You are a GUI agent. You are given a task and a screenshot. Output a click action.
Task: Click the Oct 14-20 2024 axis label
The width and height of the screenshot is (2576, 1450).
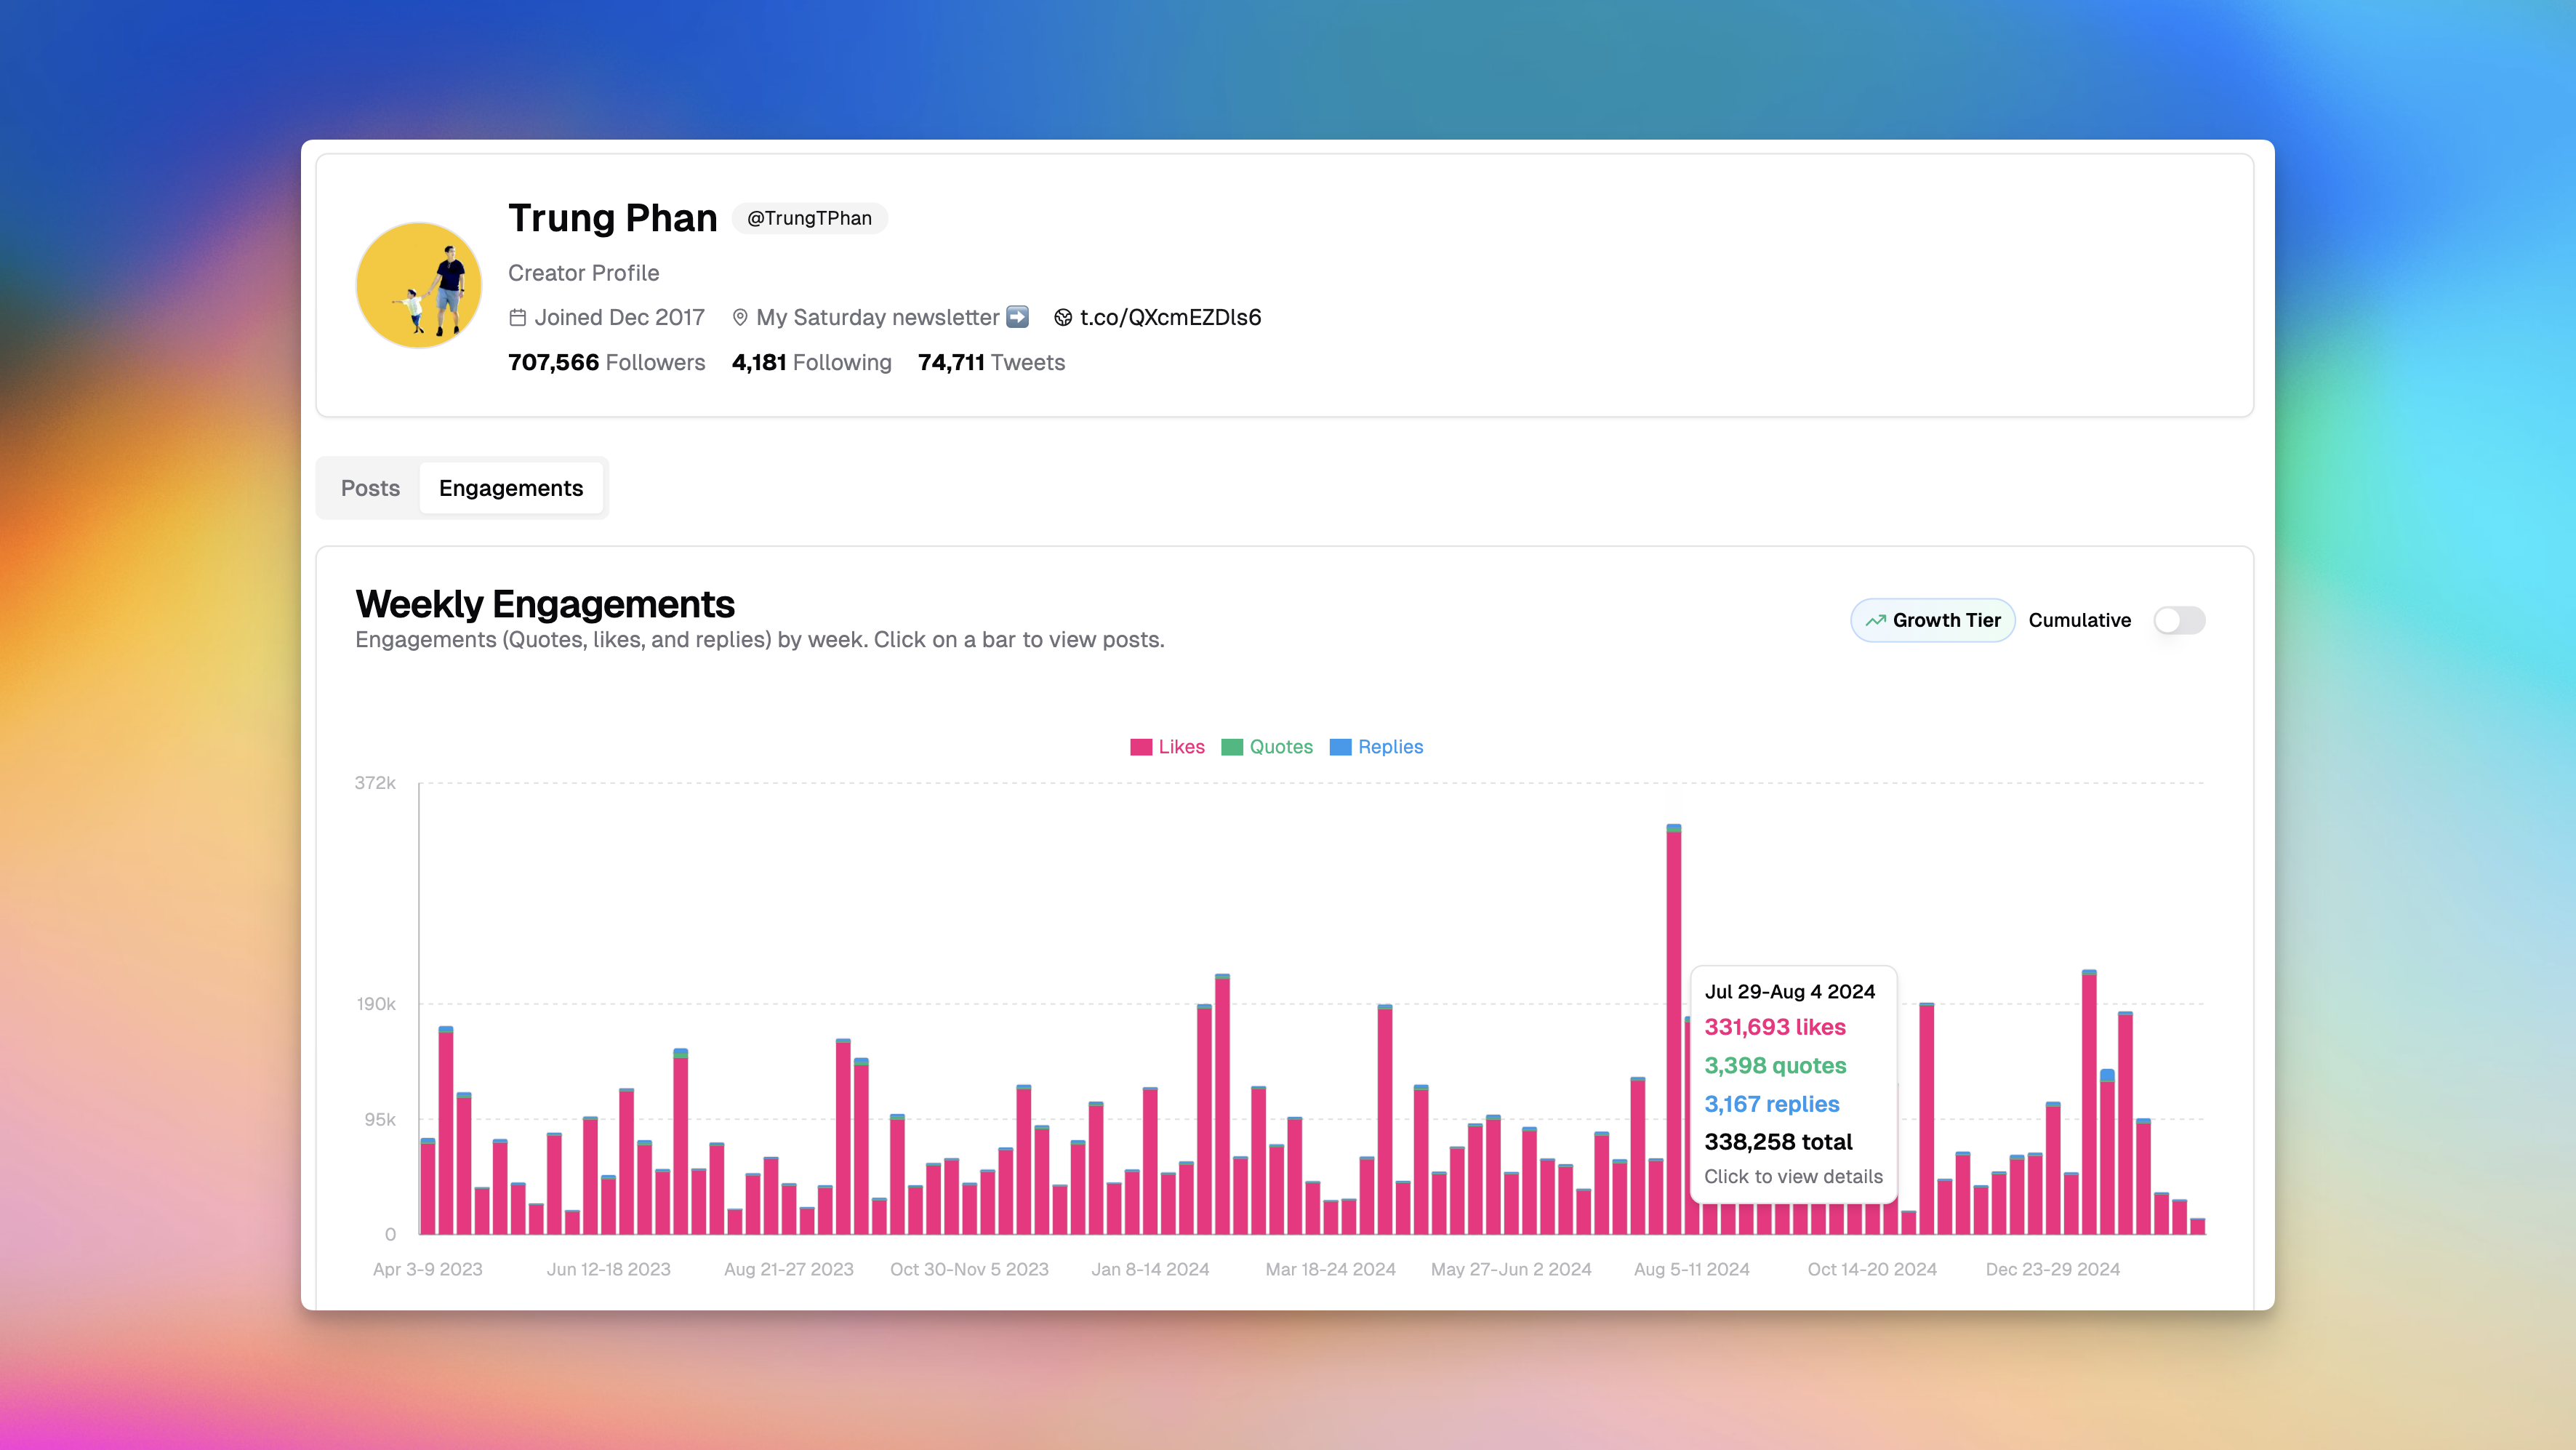[x=1872, y=1269]
